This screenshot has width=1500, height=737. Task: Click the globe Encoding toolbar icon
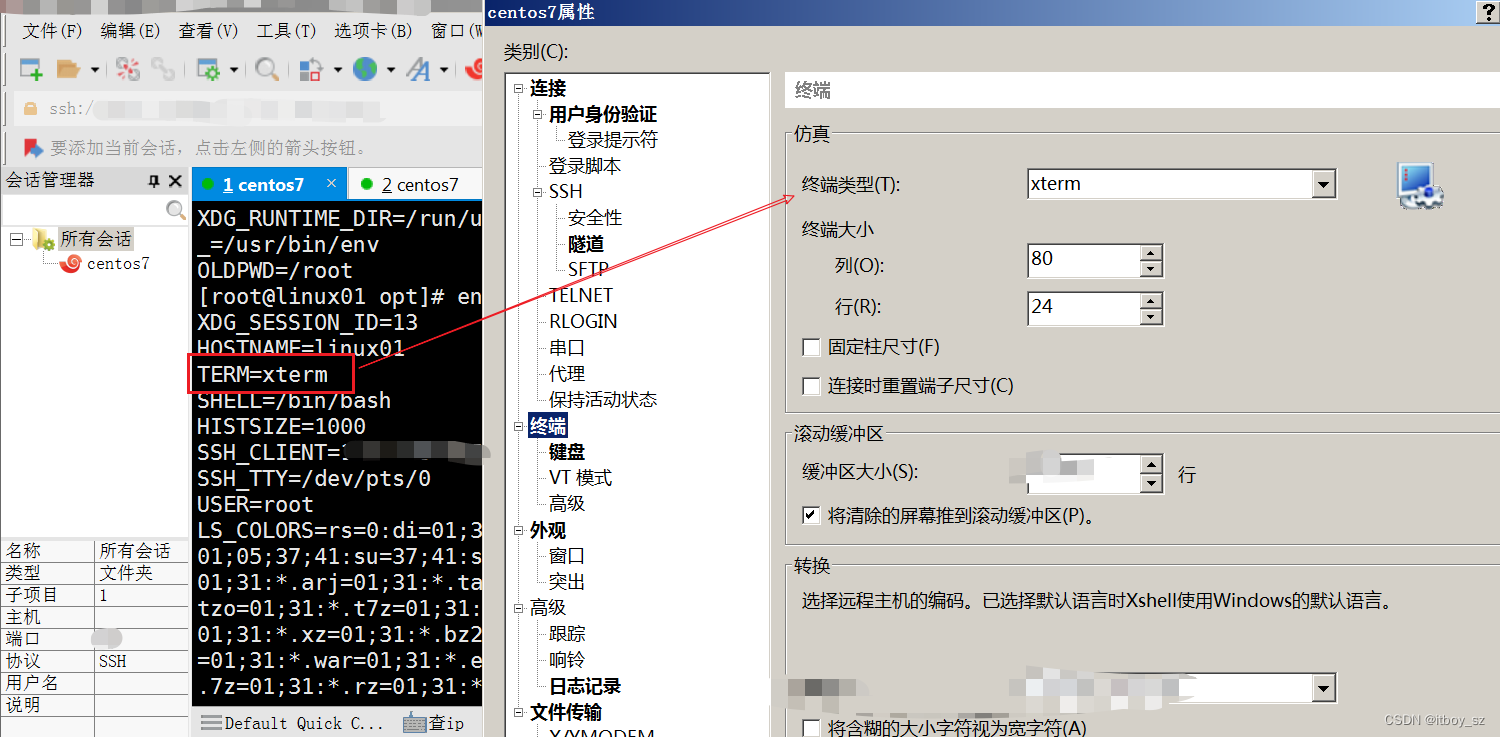(x=365, y=69)
